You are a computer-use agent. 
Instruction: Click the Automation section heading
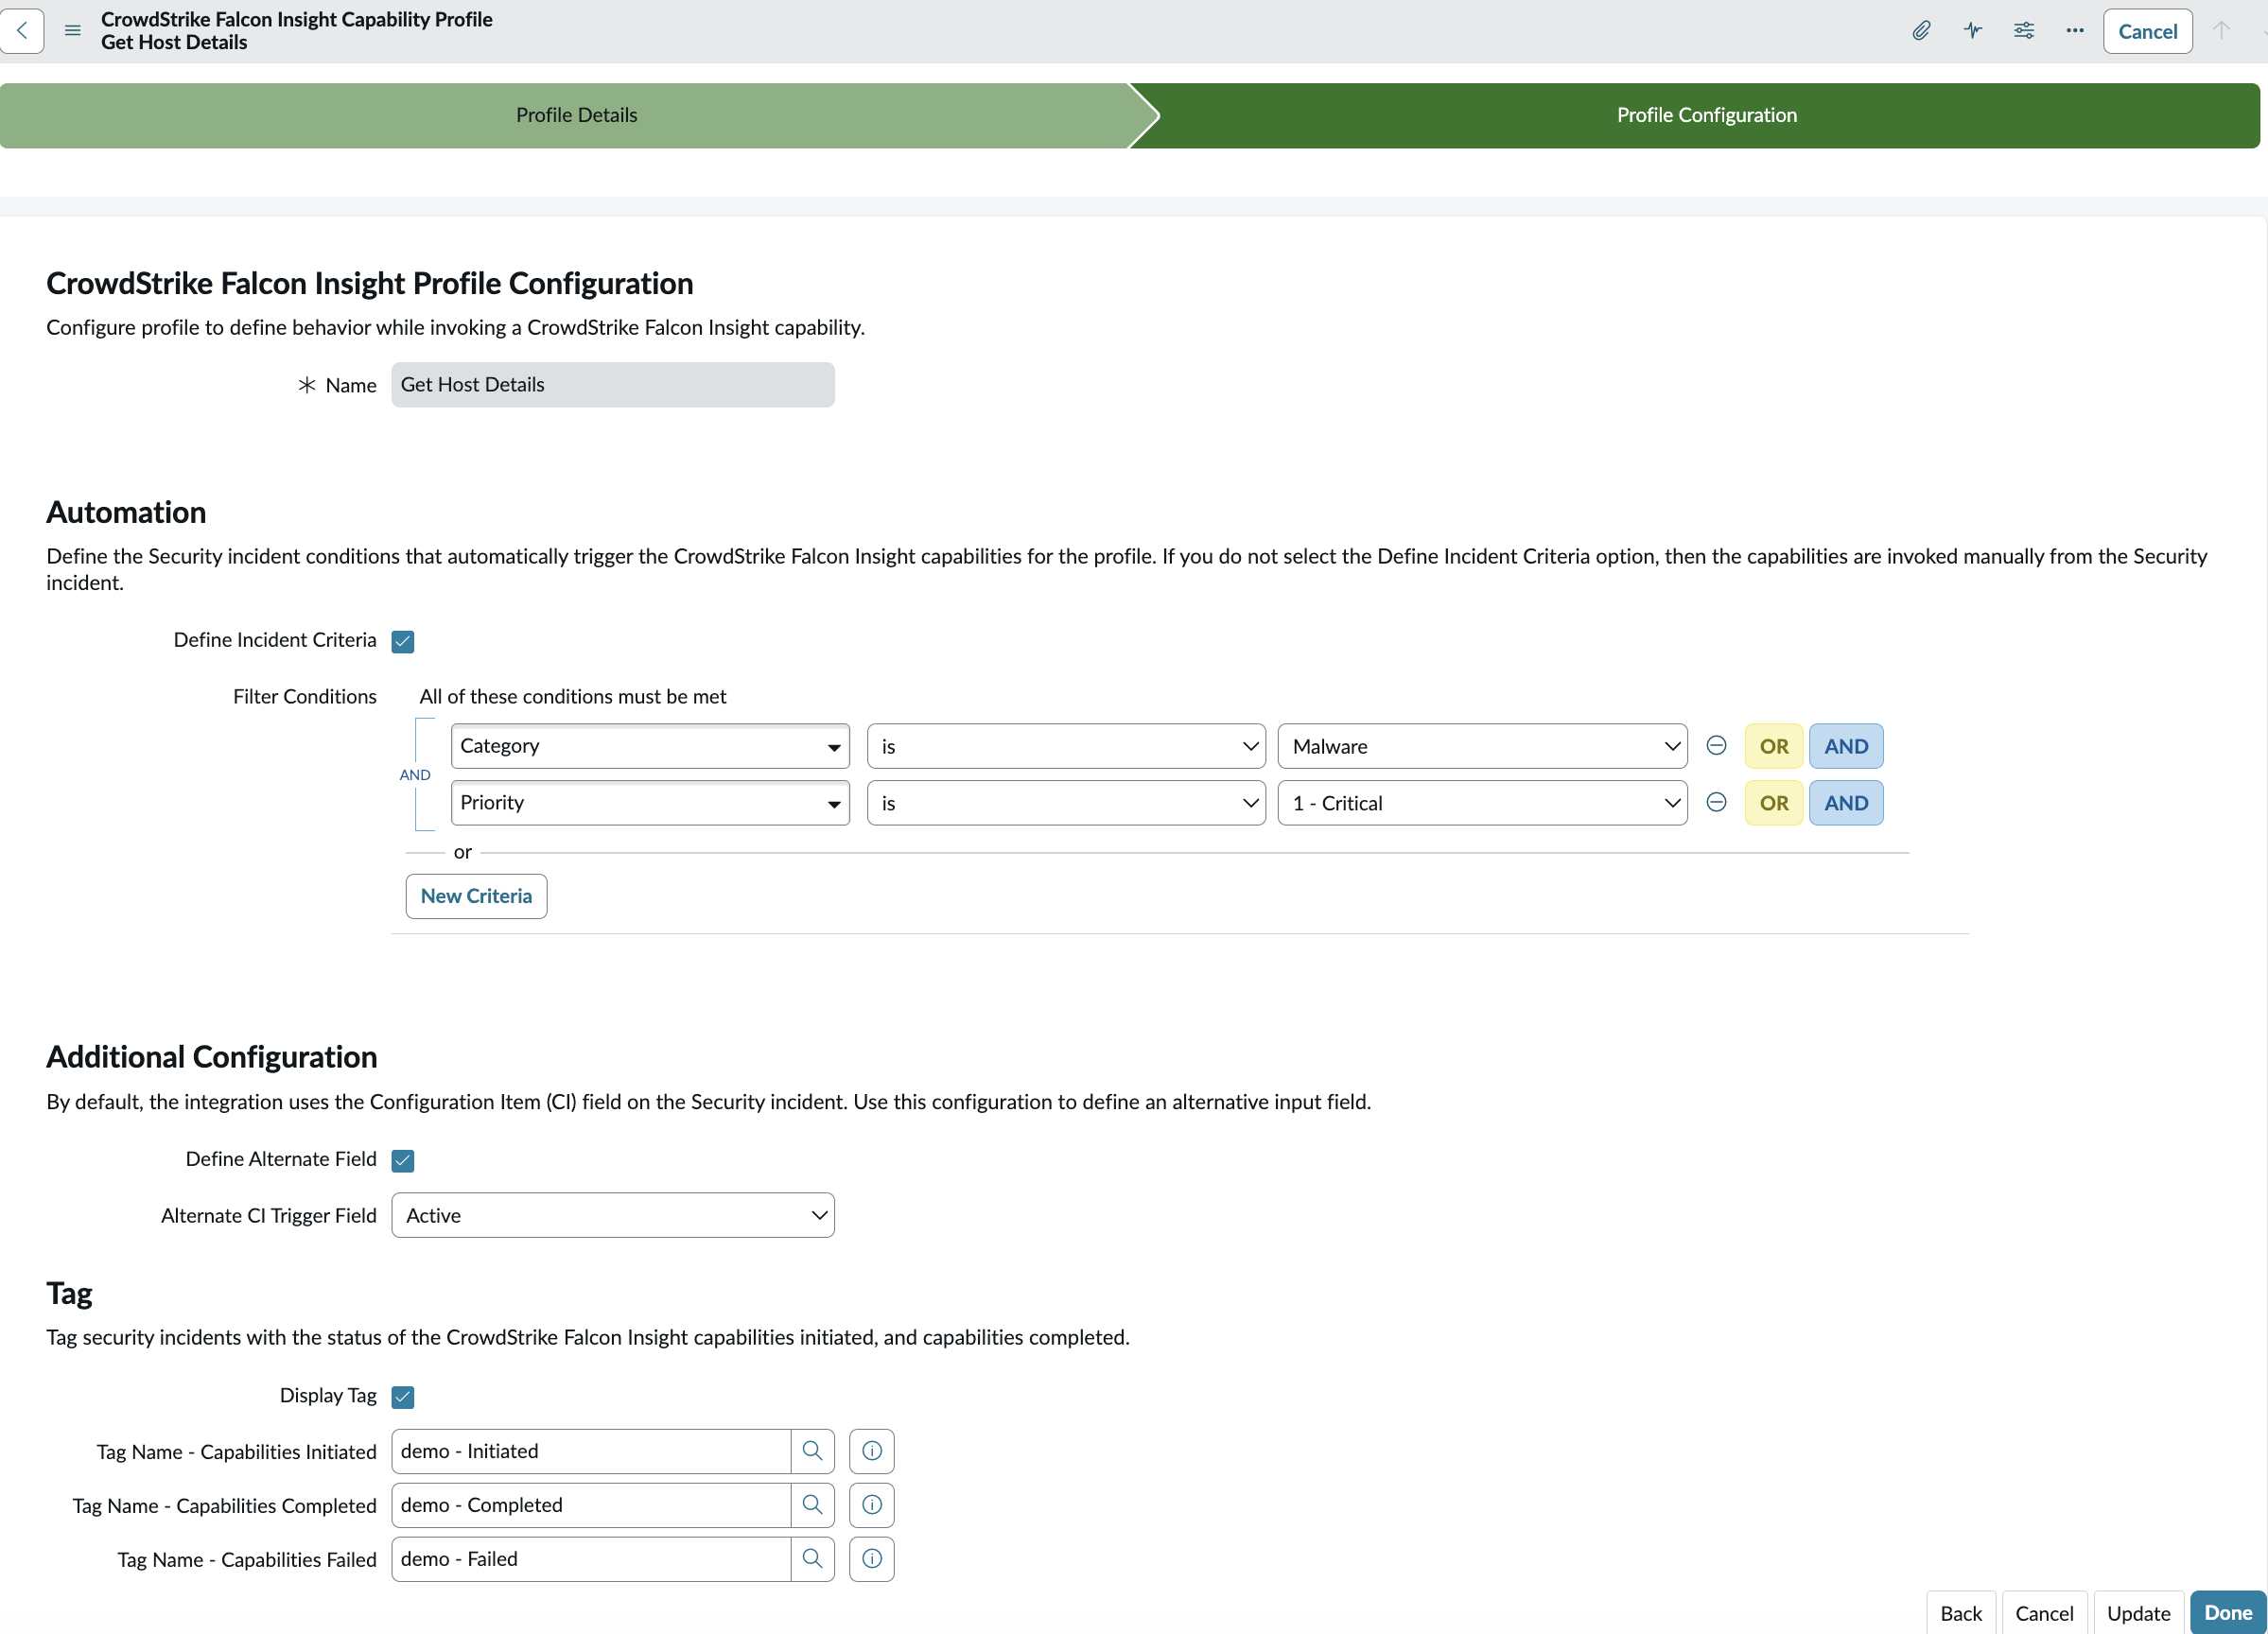point(126,512)
